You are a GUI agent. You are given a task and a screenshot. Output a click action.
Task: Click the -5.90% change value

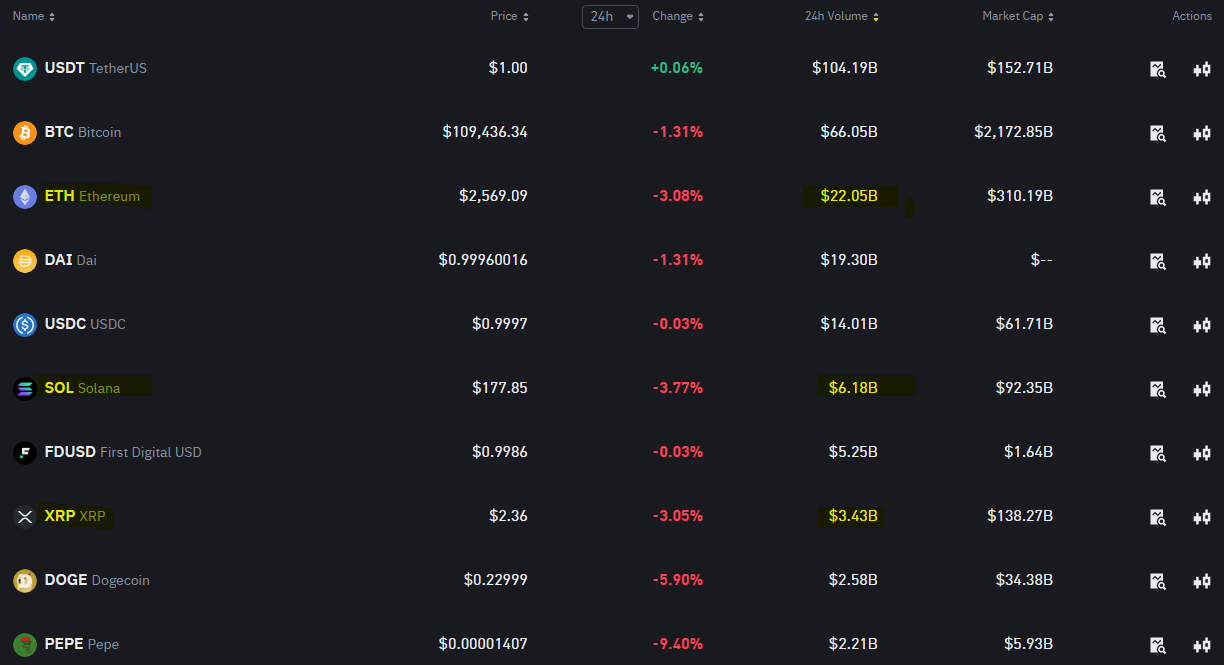point(678,580)
